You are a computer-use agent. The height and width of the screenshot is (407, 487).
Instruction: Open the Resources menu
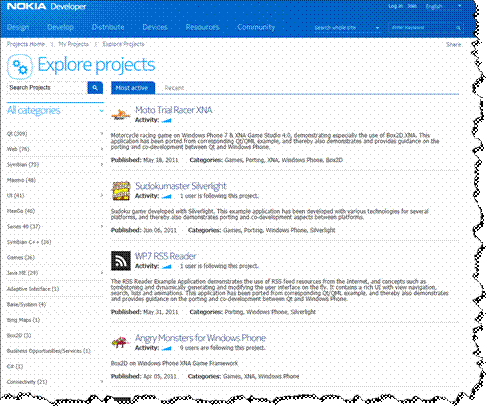point(202,27)
